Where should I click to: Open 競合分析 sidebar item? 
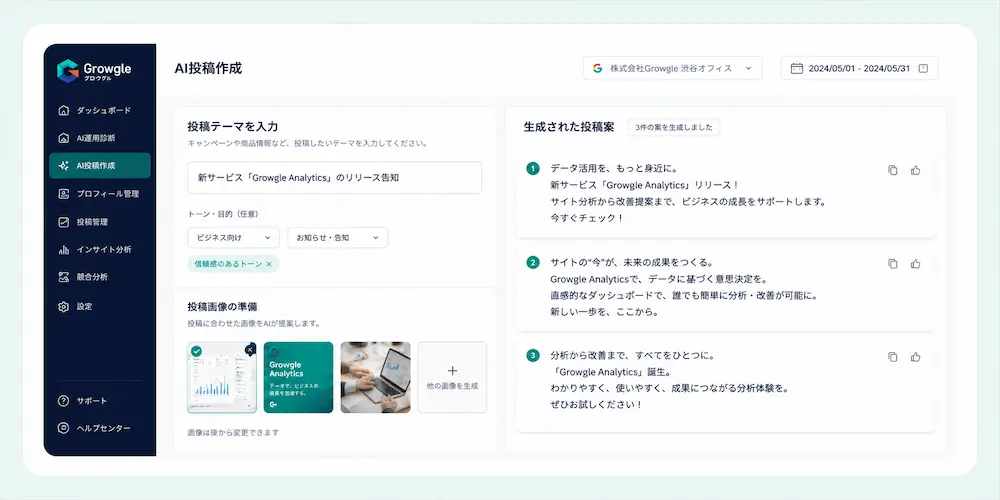click(99, 277)
